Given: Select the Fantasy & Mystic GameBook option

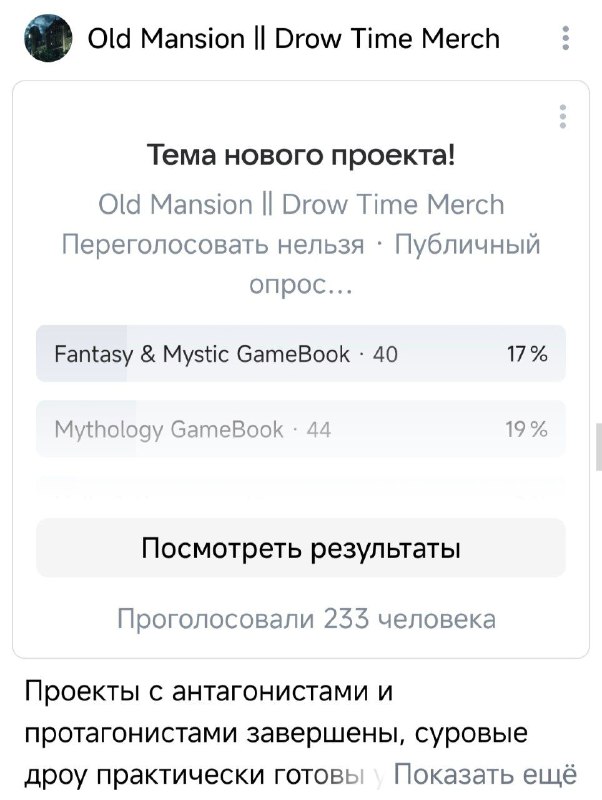Looking at the screenshot, I should 301,354.
